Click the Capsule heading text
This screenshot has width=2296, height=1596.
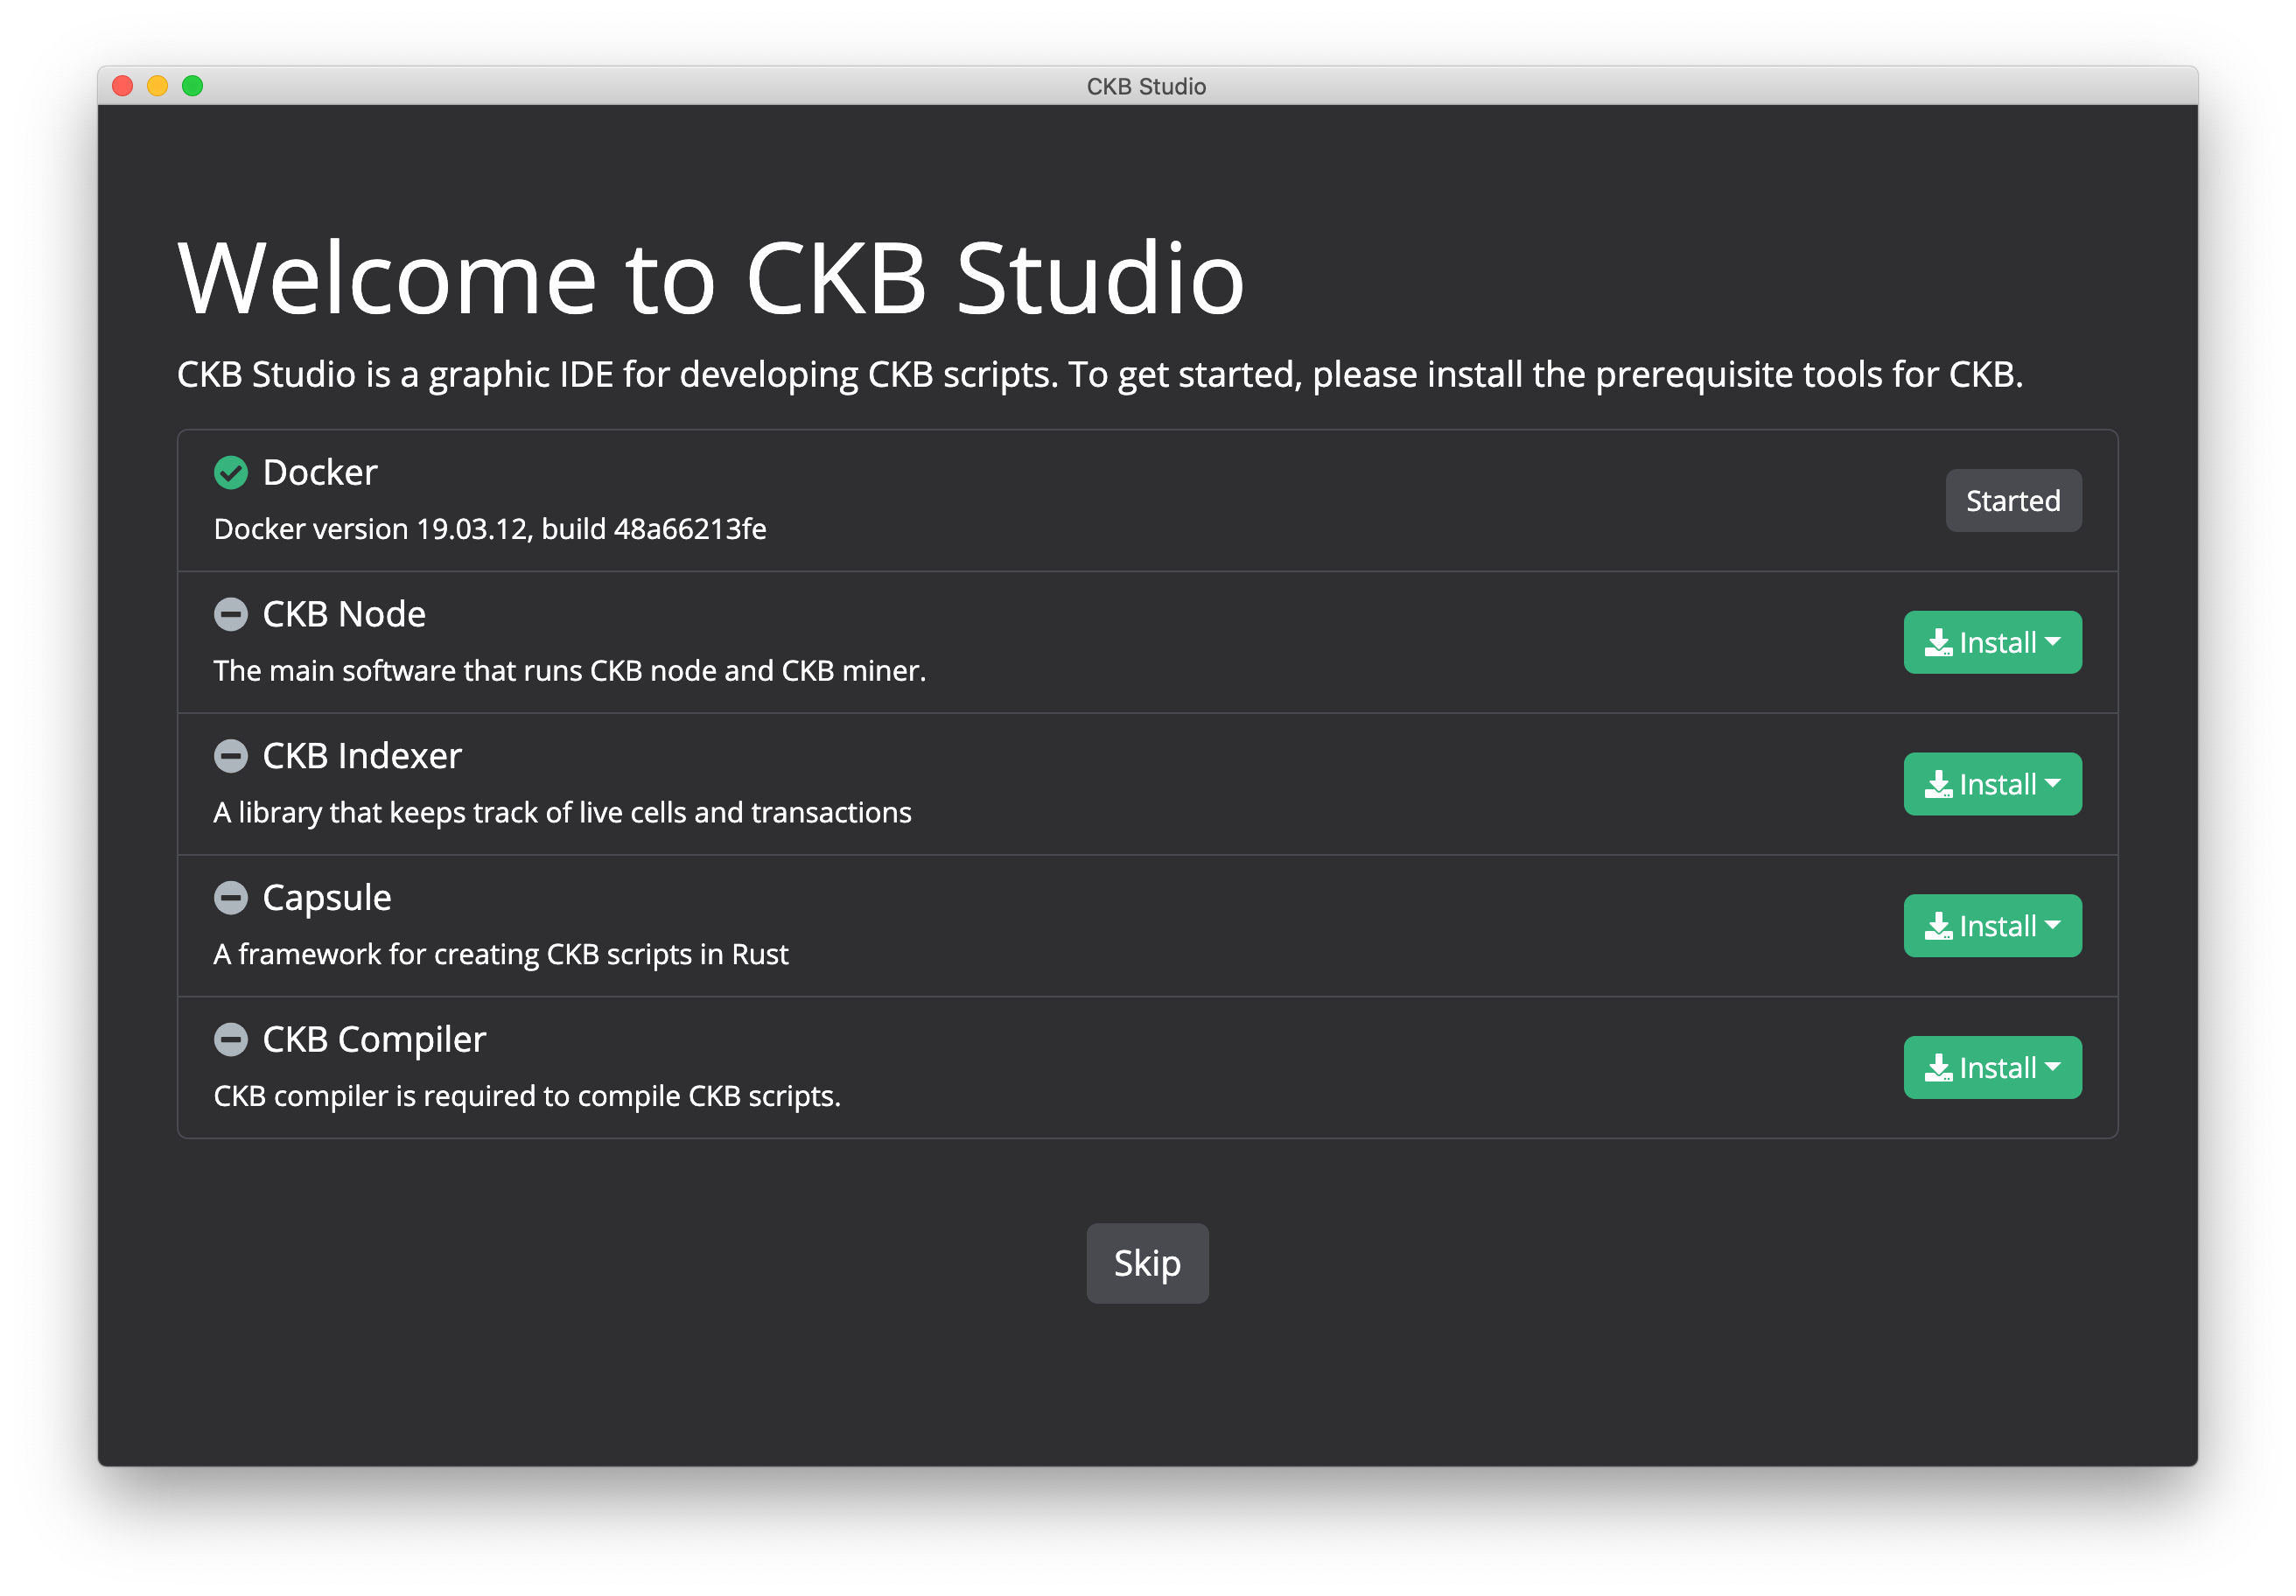click(326, 898)
